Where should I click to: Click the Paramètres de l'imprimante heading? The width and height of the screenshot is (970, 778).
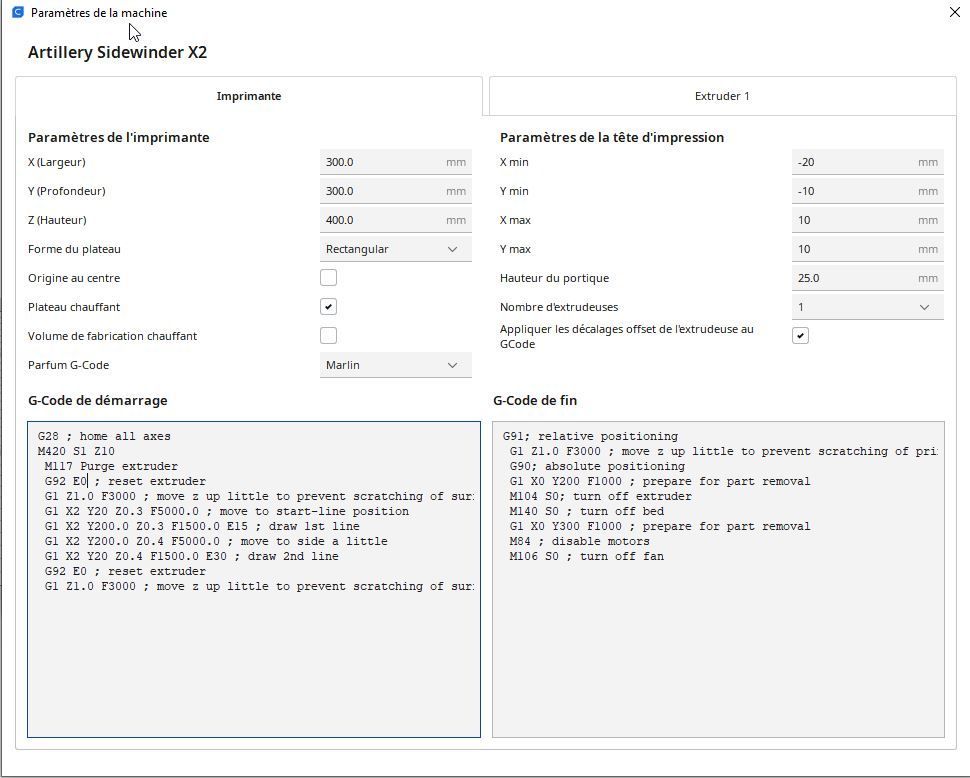pyautogui.click(x=119, y=137)
